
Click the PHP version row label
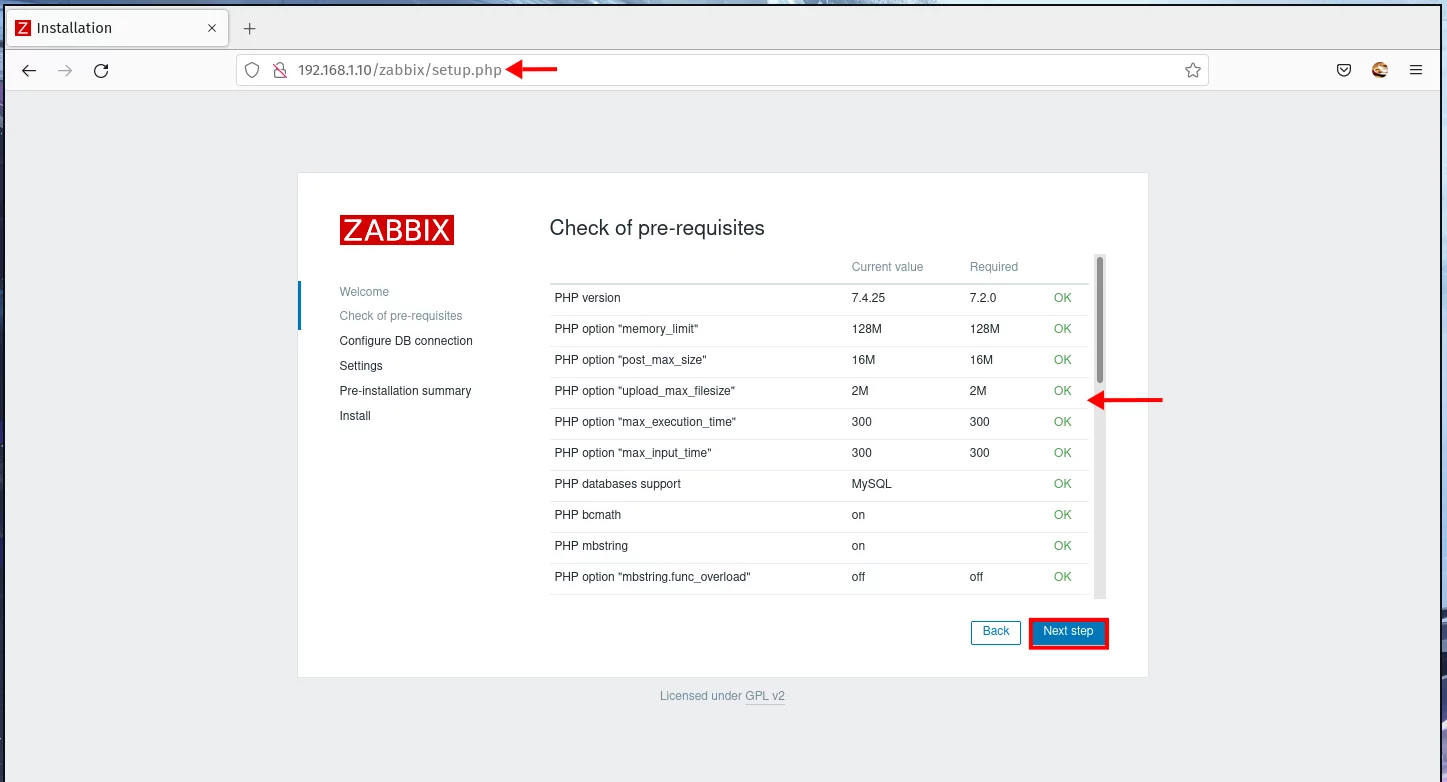click(x=587, y=298)
